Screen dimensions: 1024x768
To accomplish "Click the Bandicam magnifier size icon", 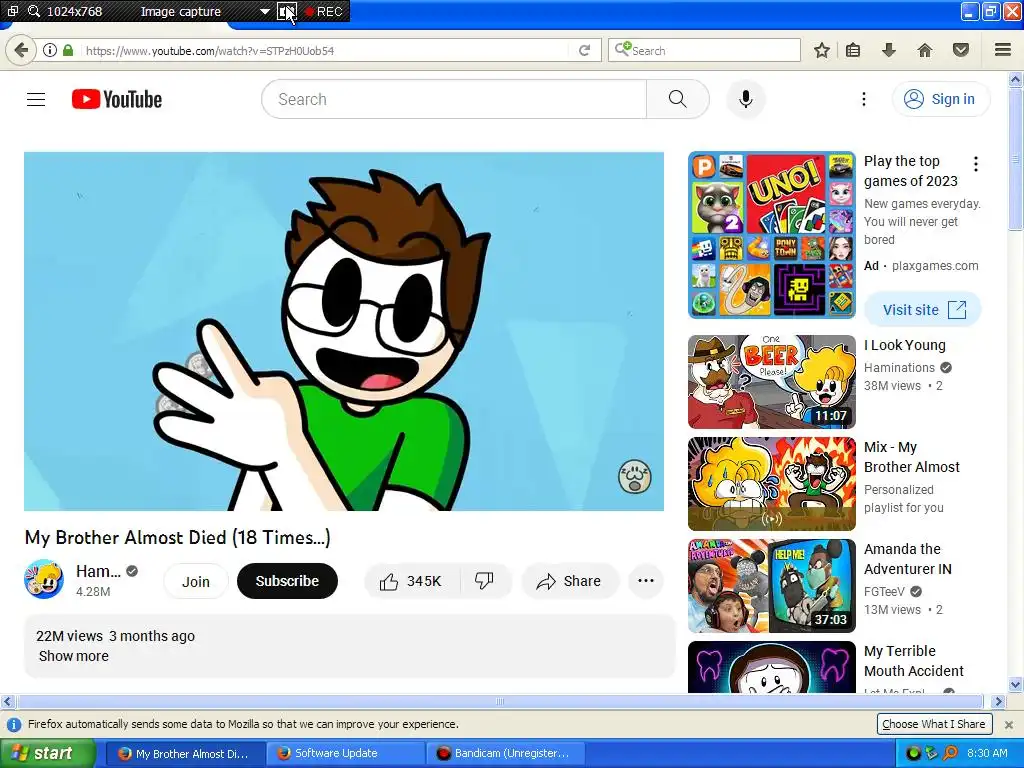I will (x=33, y=11).
